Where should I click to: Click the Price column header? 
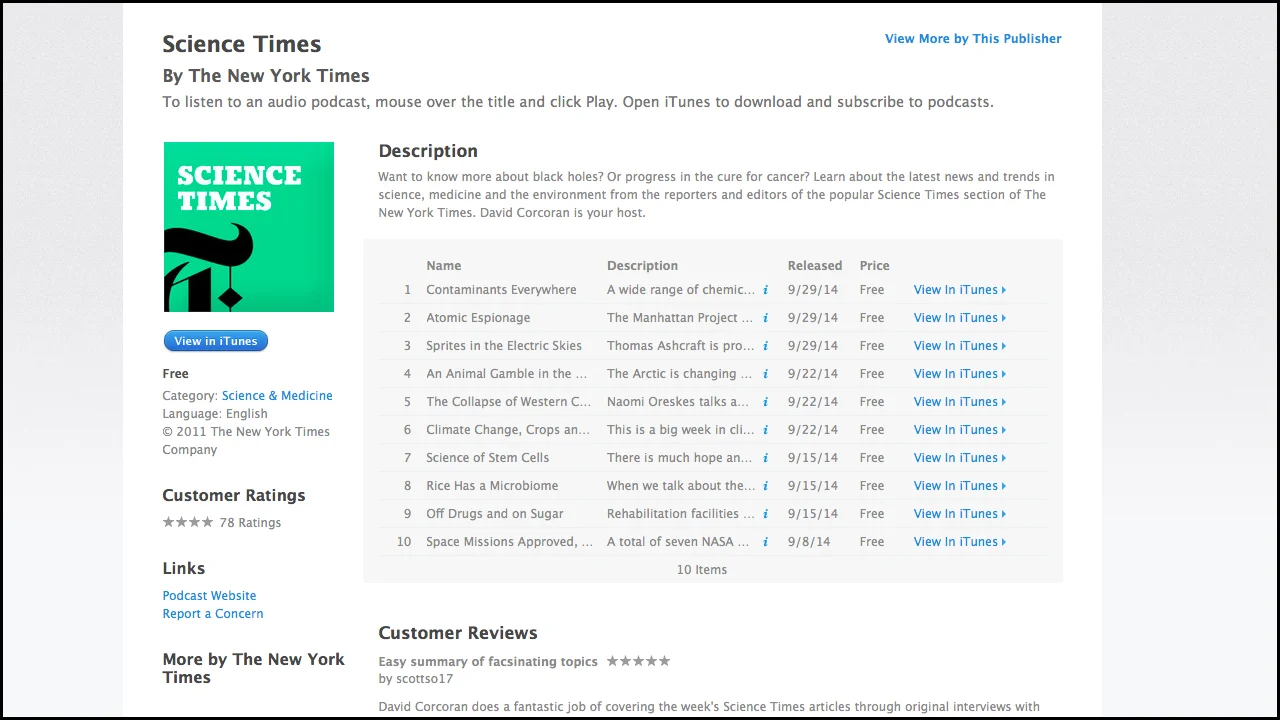pyautogui.click(x=875, y=266)
